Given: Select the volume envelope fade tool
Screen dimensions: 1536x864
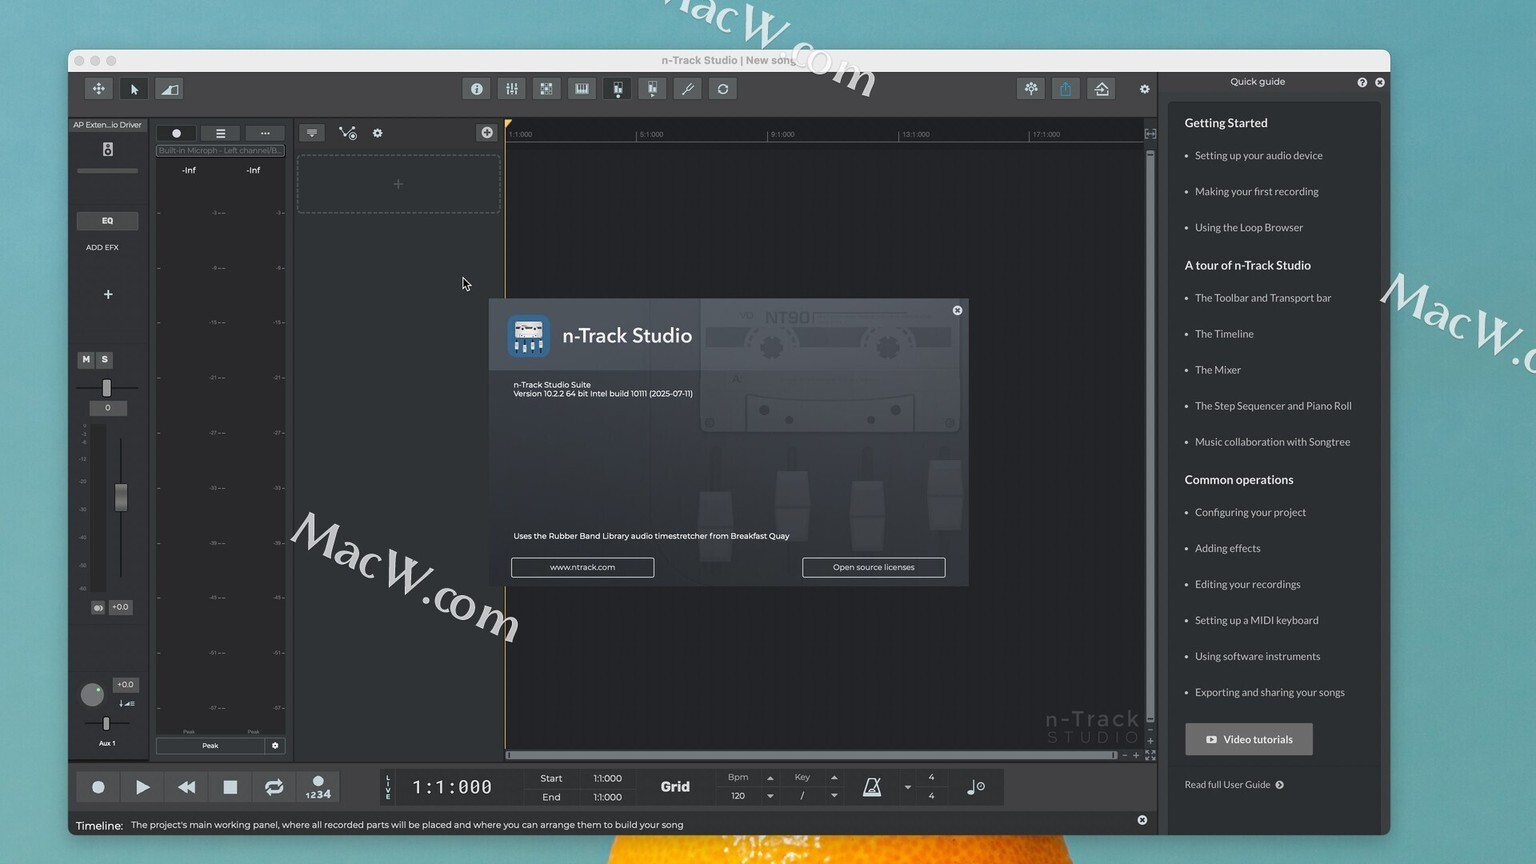Looking at the screenshot, I should click(x=169, y=89).
